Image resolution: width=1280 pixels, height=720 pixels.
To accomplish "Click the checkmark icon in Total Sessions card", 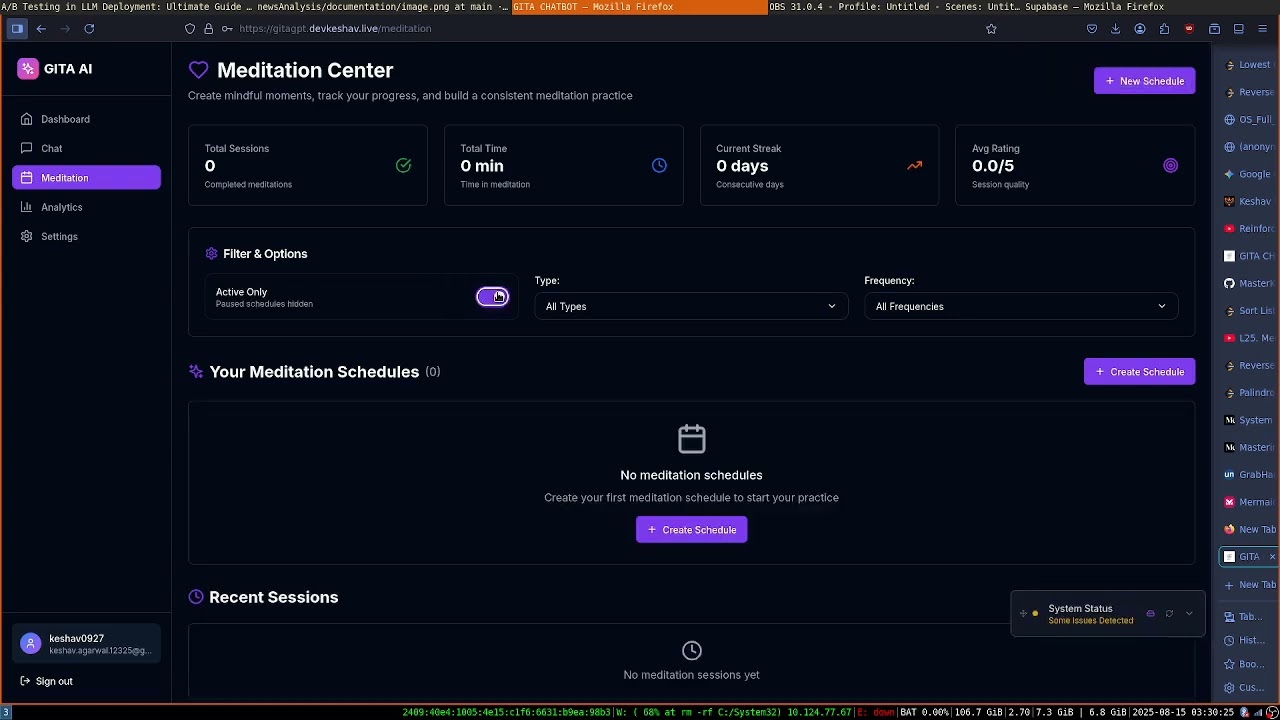I will pos(403,166).
